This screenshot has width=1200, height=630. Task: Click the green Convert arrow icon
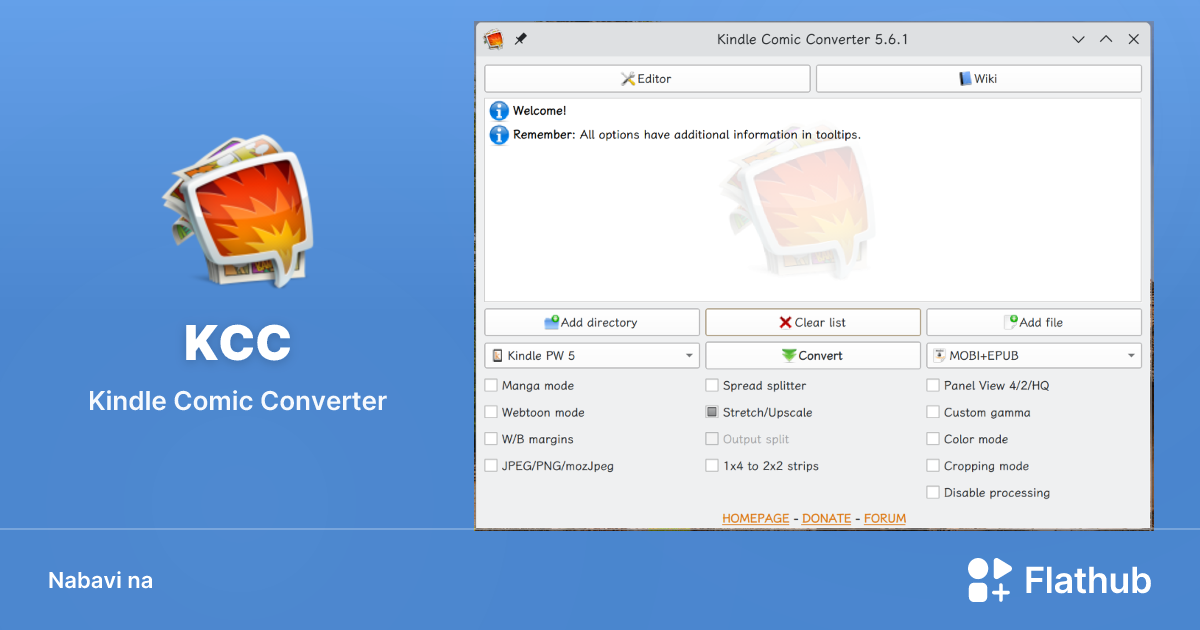pos(790,355)
